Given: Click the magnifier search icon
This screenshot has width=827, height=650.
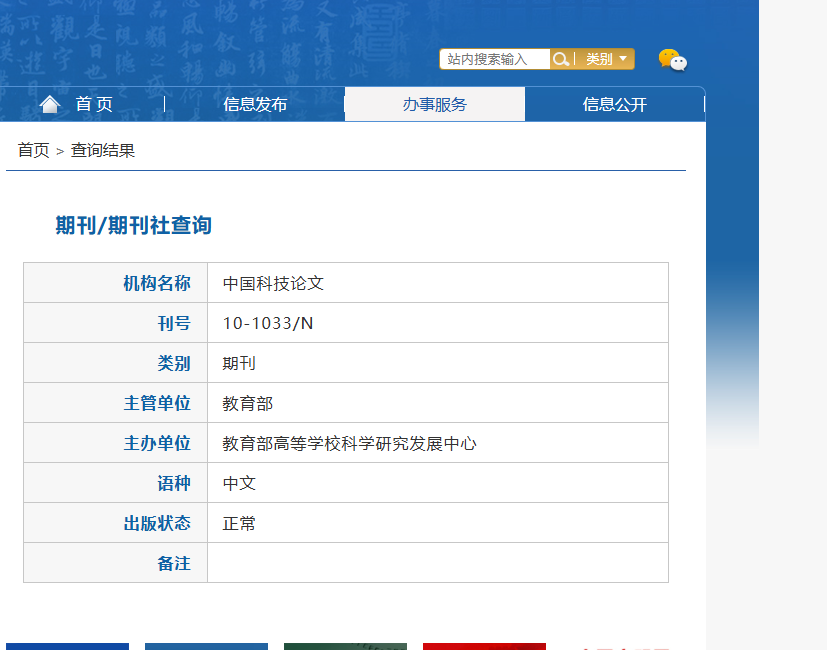Looking at the screenshot, I should pos(561,59).
